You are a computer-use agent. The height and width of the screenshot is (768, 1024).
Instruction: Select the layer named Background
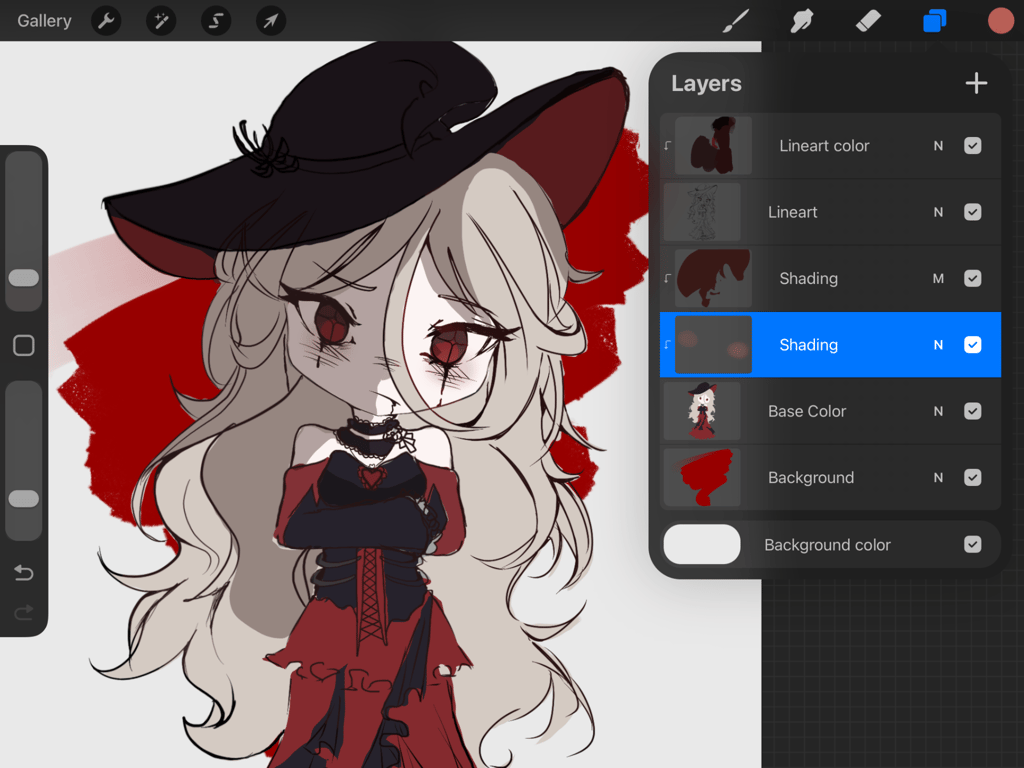point(810,478)
